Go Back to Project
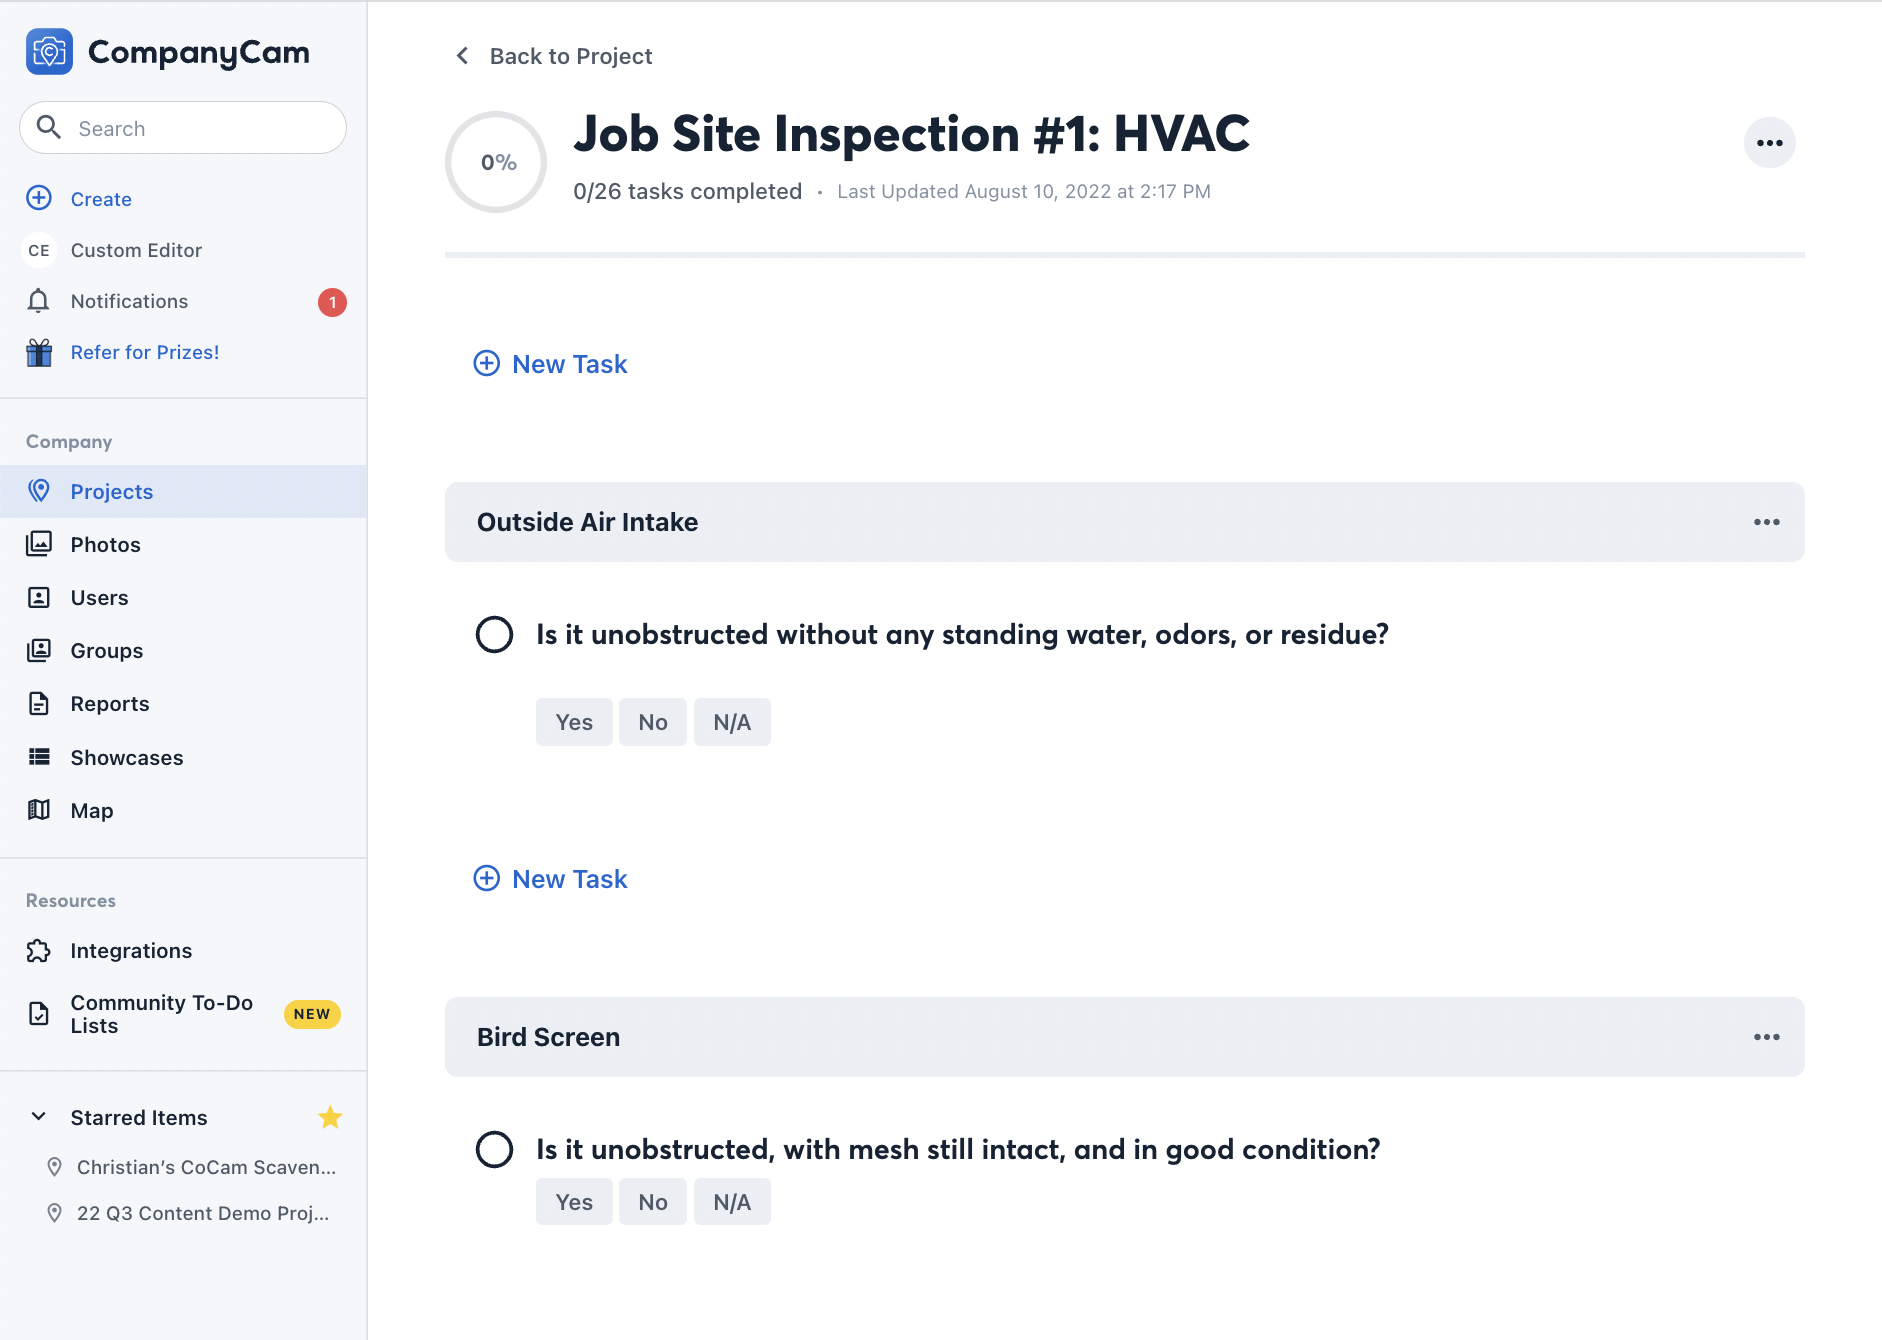Viewport: 1882px width, 1340px height. (x=555, y=56)
